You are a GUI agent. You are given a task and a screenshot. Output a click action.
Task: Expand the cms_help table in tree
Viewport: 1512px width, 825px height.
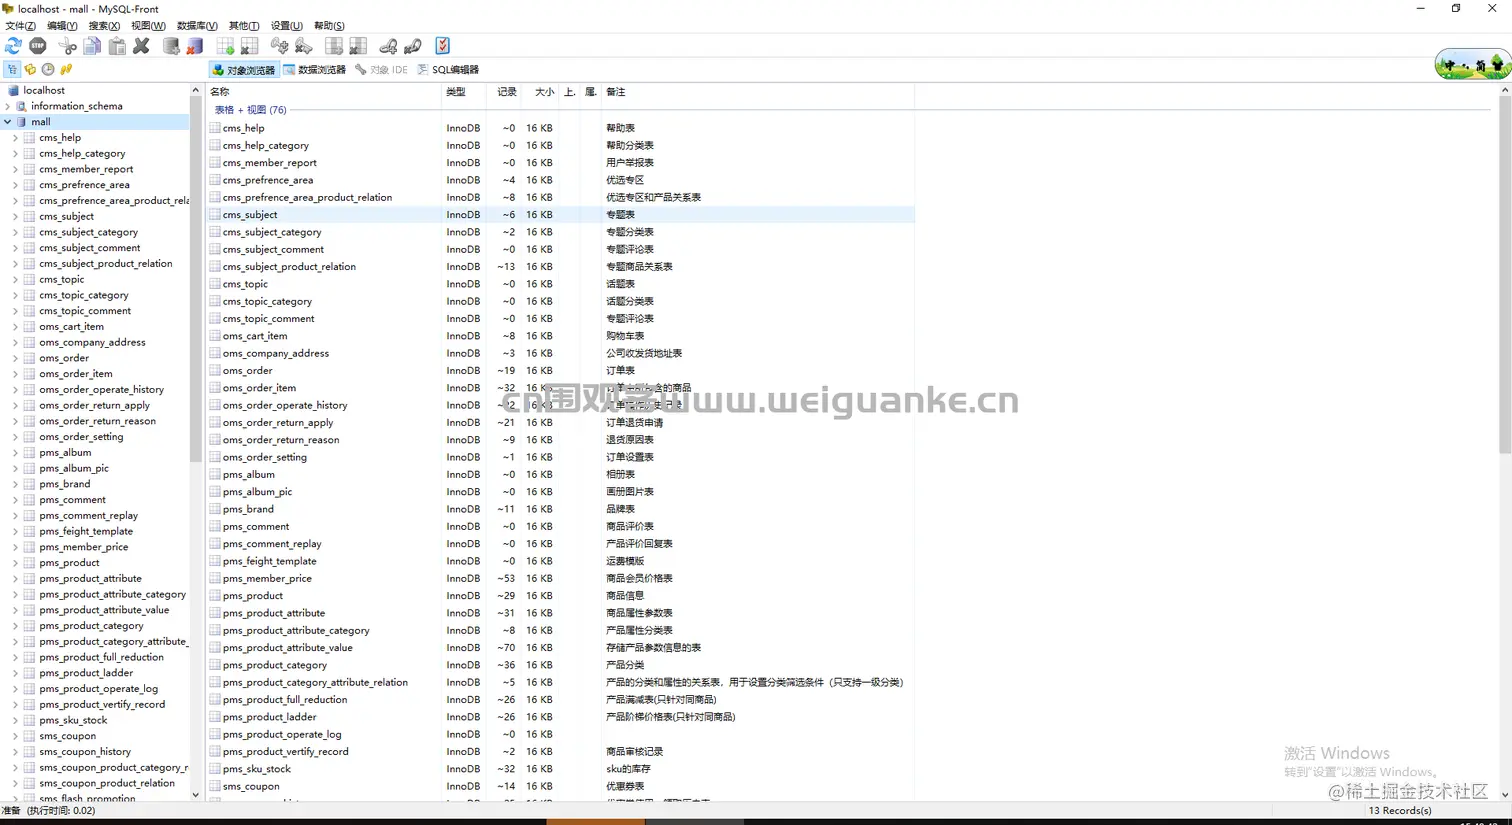pyautogui.click(x=16, y=138)
